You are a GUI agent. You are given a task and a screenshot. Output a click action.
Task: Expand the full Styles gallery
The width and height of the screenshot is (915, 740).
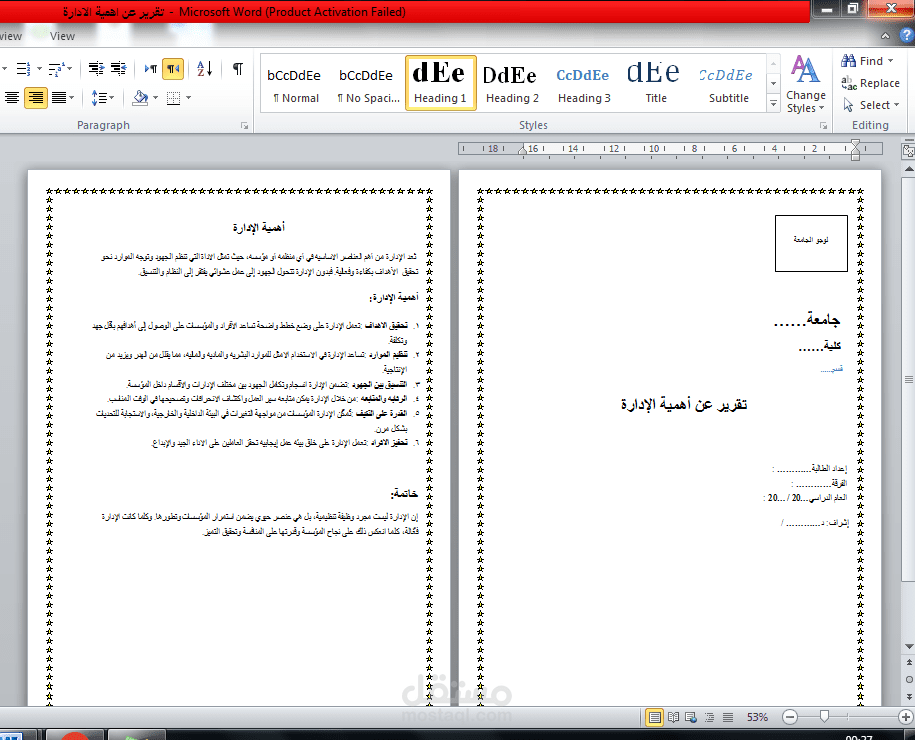[x=774, y=103]
